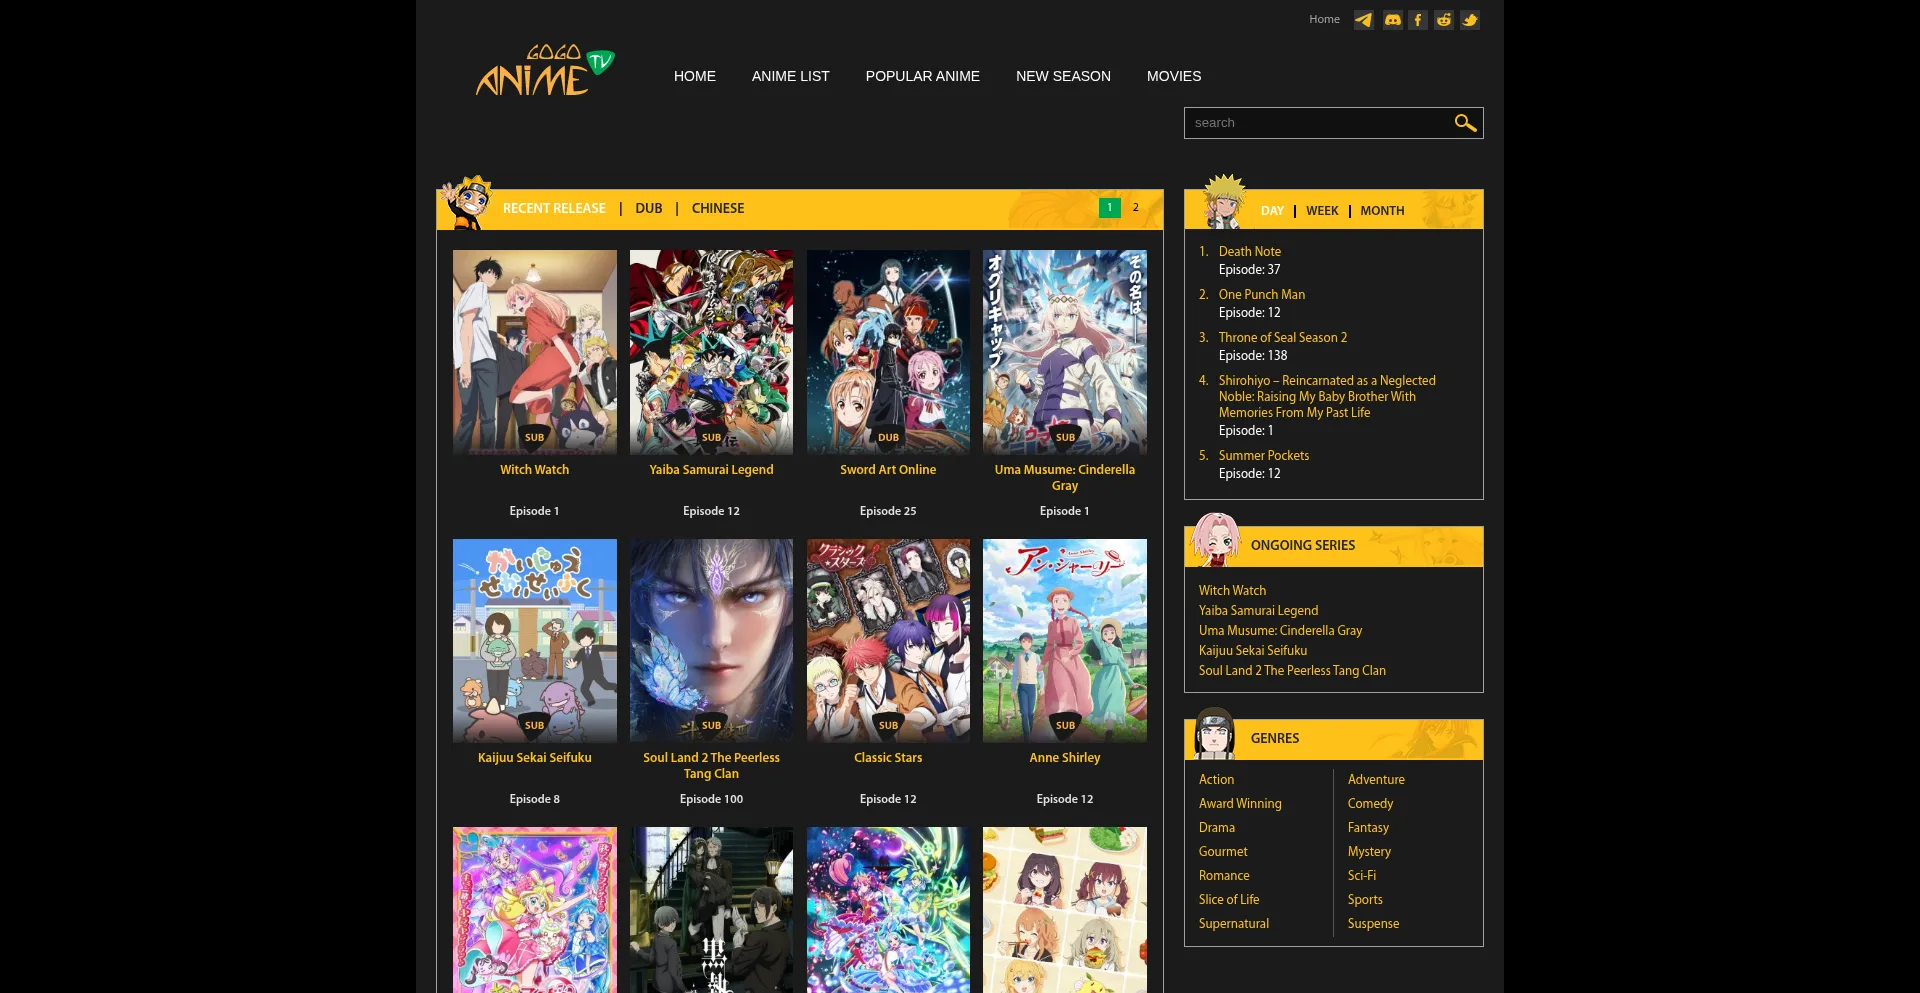
Task: Open the Discord social icon
Action: (1393, 20)
